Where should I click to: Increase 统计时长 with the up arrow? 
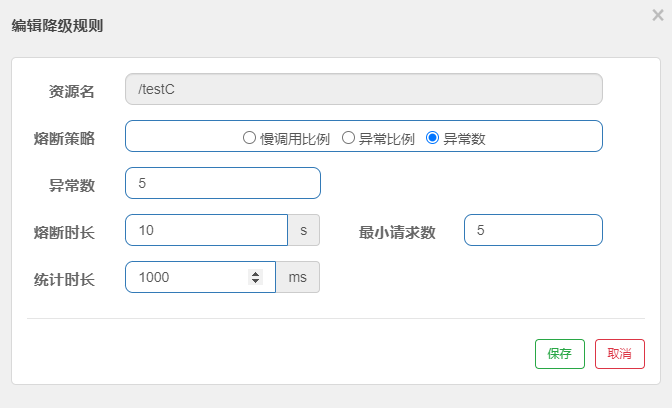tap(256, 273)
